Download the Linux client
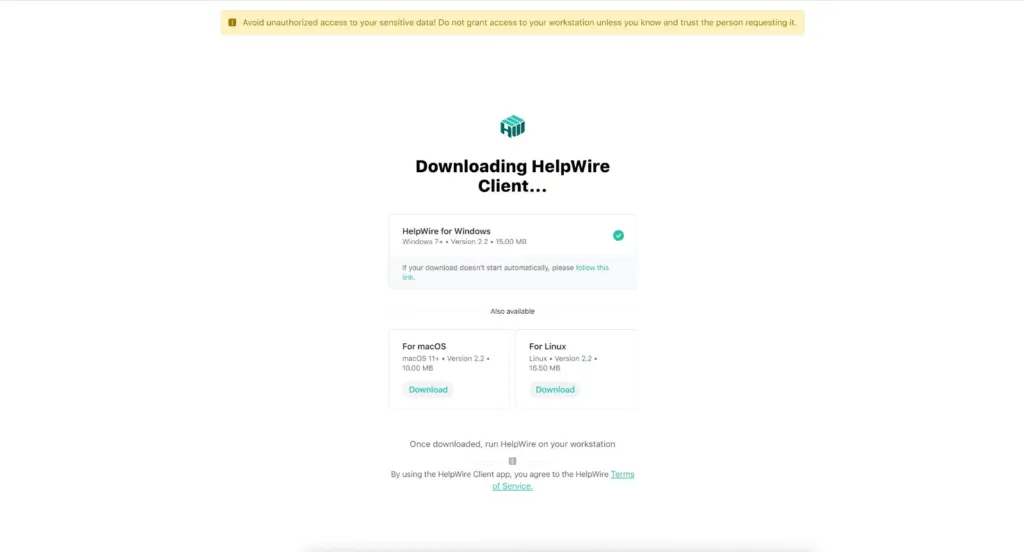This screenshot has width=1024, height=552. [x=555, y=389]
